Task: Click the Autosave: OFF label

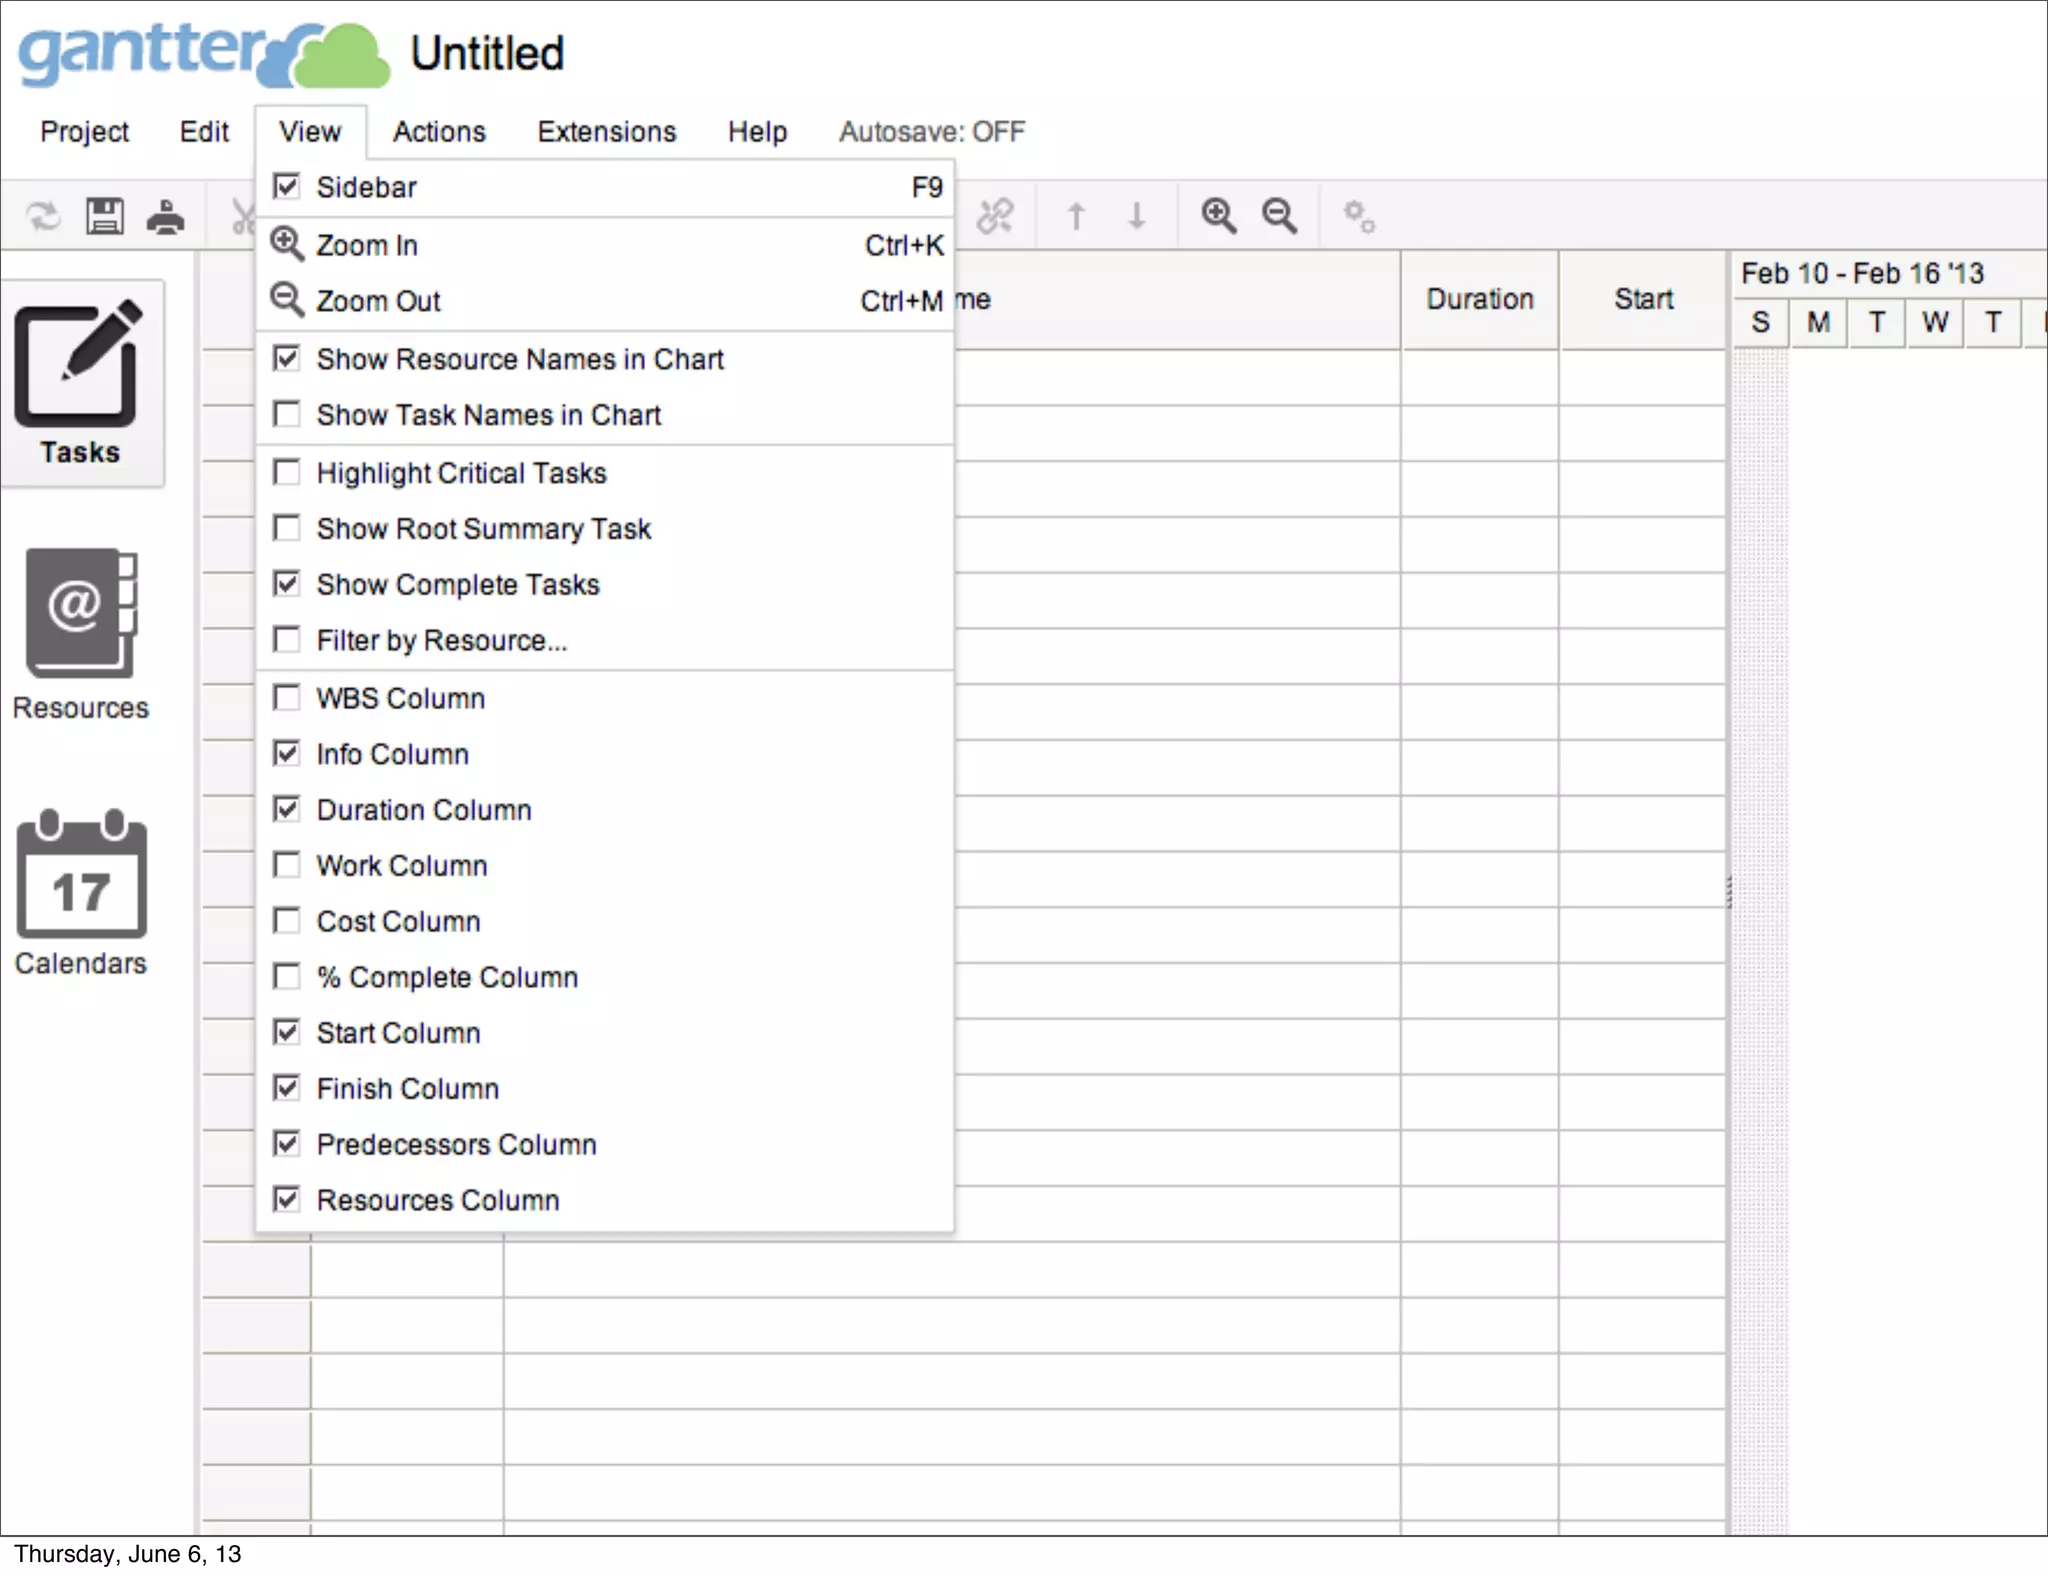Action: click(x=931, y=131)
